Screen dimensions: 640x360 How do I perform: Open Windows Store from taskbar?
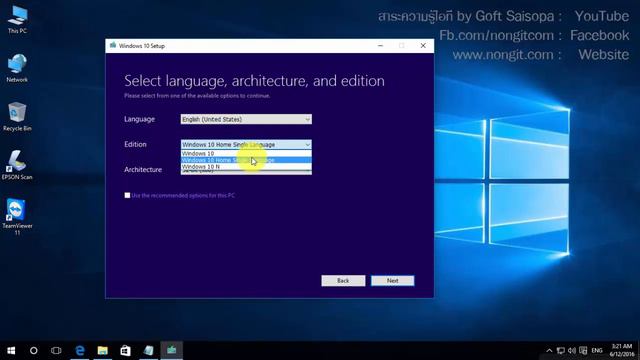[125, 350]
